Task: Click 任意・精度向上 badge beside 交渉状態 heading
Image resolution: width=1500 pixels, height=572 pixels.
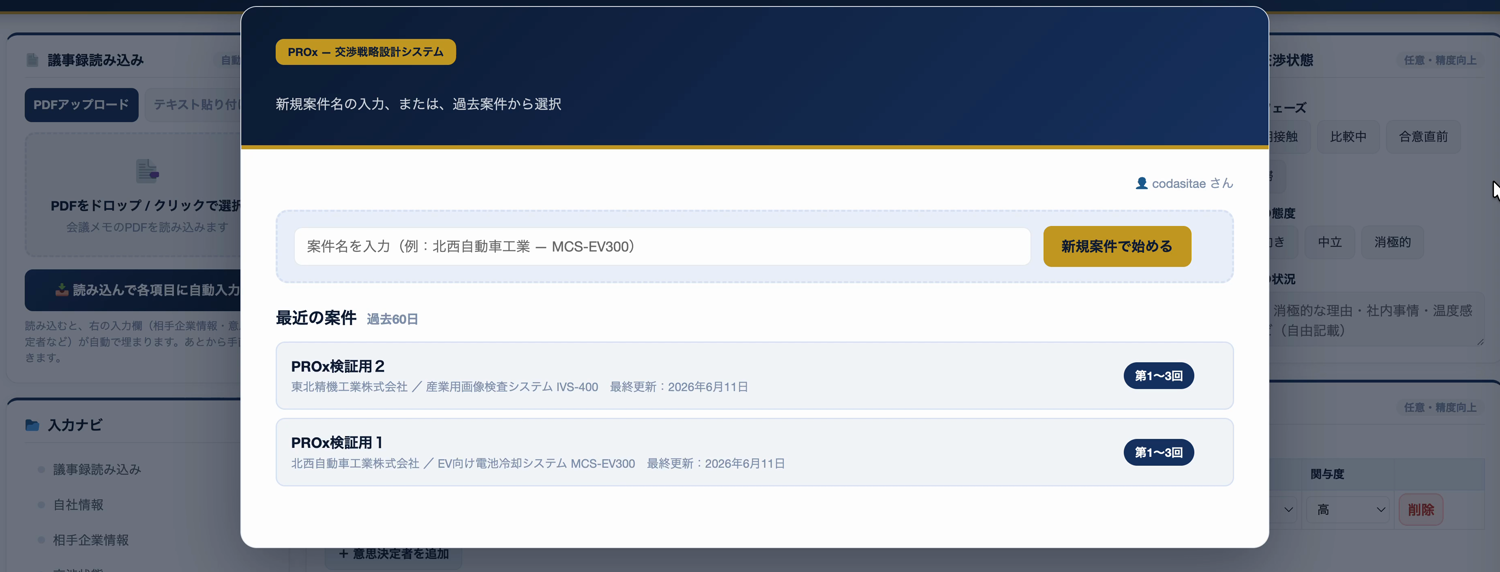Action: 1440,60
